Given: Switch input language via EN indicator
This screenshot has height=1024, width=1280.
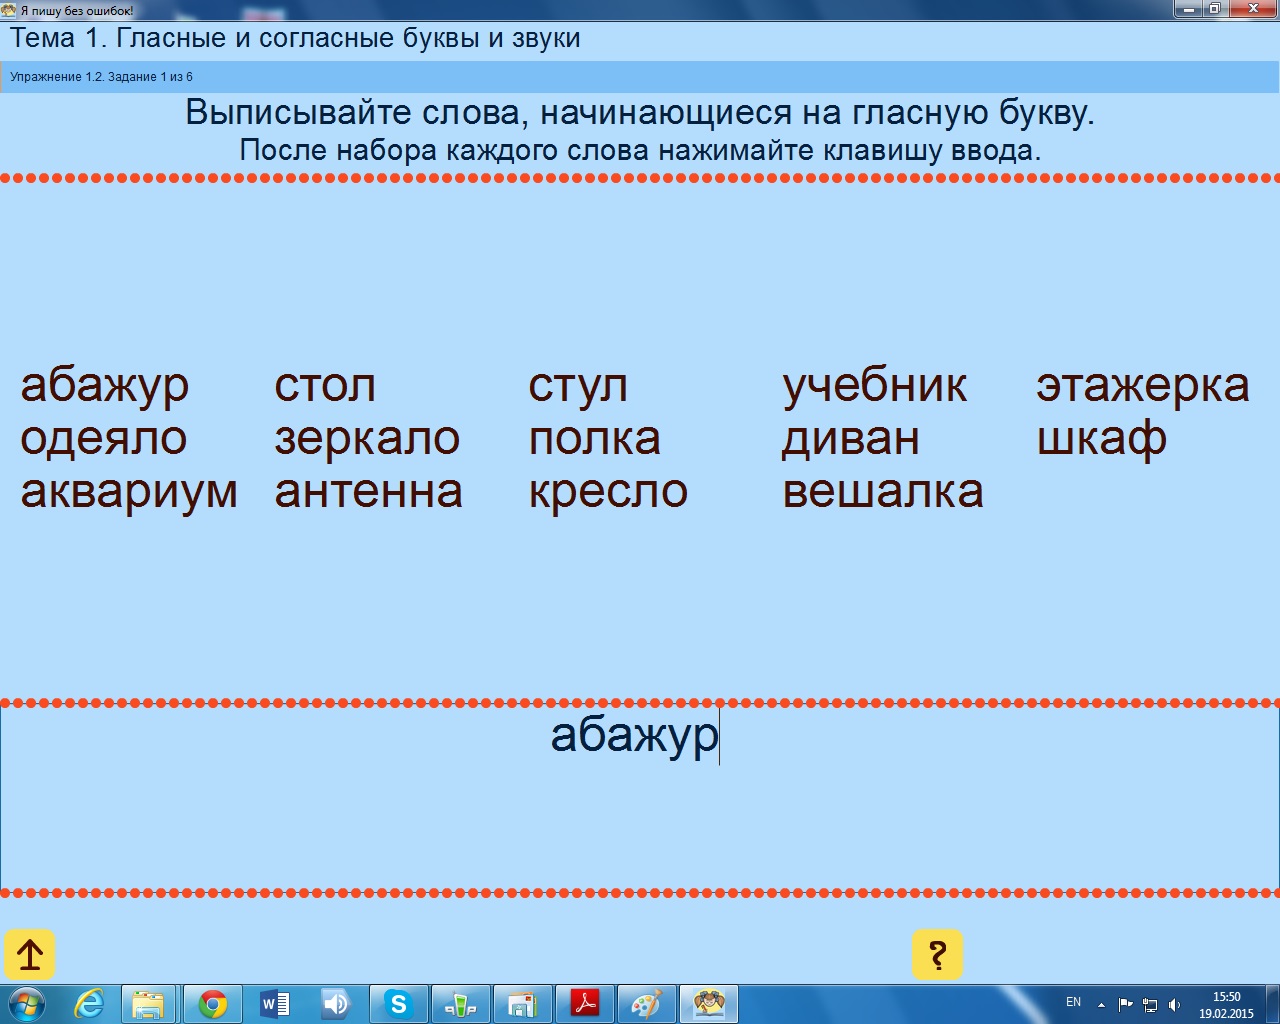Looking at the screenshot, I should 1073,1002.
